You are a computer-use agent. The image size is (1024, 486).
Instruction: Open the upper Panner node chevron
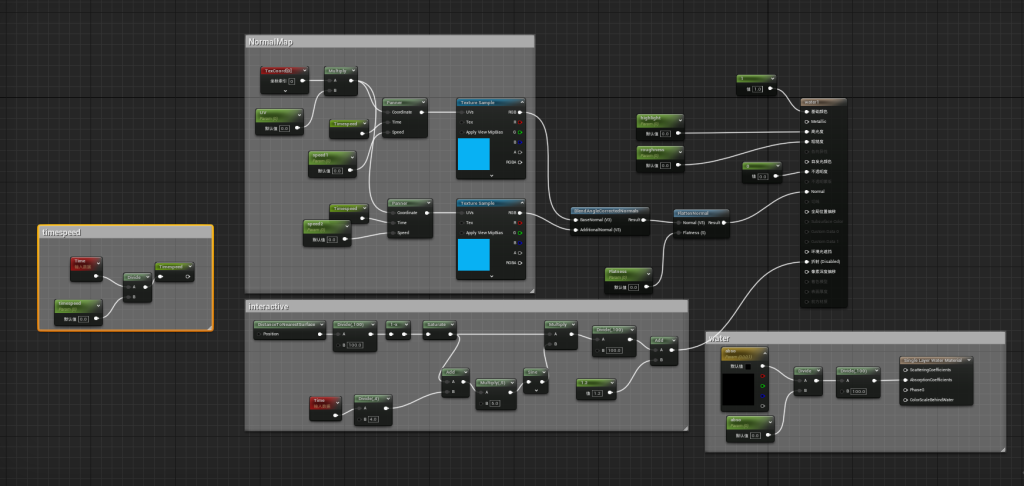(x=423, y=103)
